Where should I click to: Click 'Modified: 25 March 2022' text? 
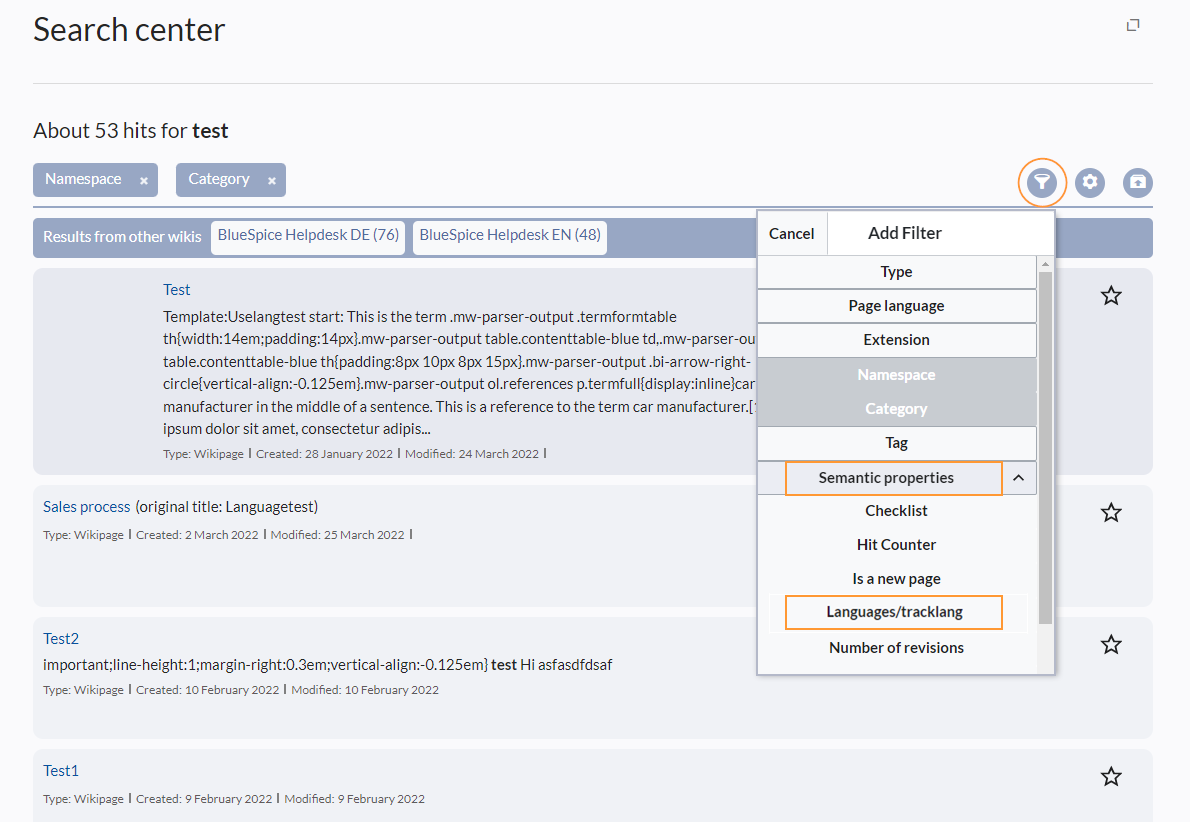337,535
